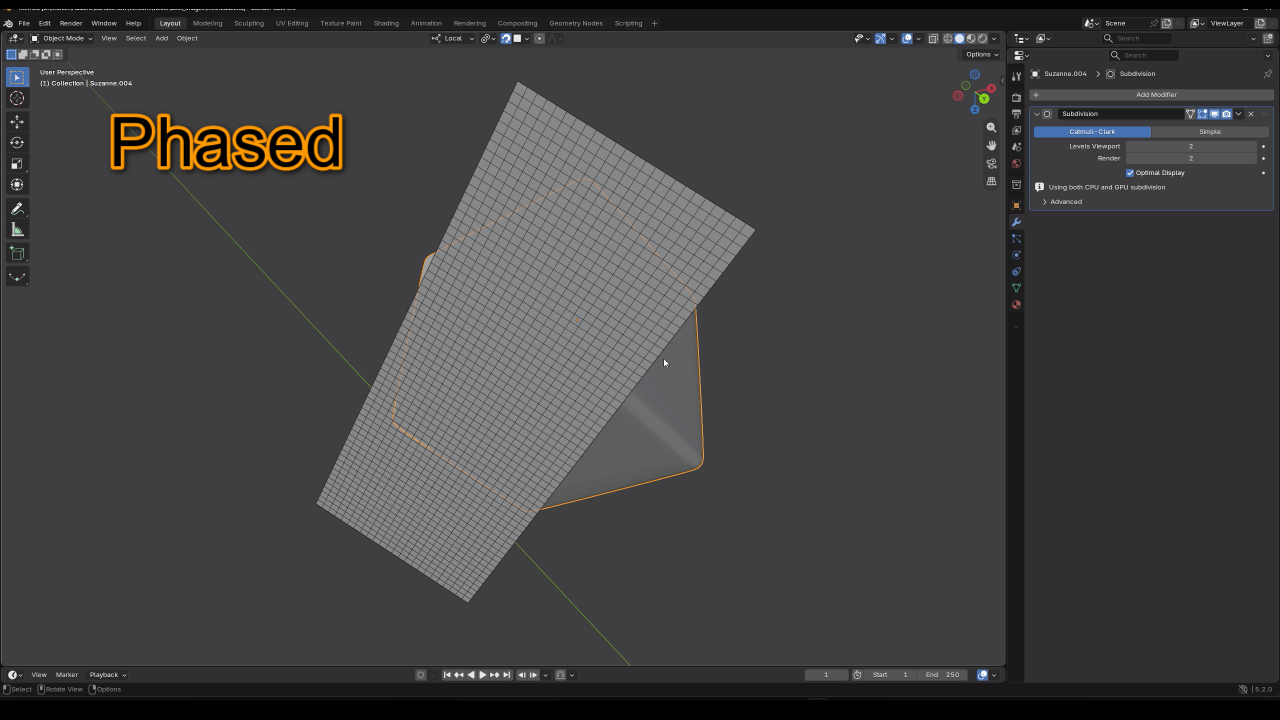Screen dimensions: 1280x720
Task: Open the viewport Add menu
Action: point(161,39)
